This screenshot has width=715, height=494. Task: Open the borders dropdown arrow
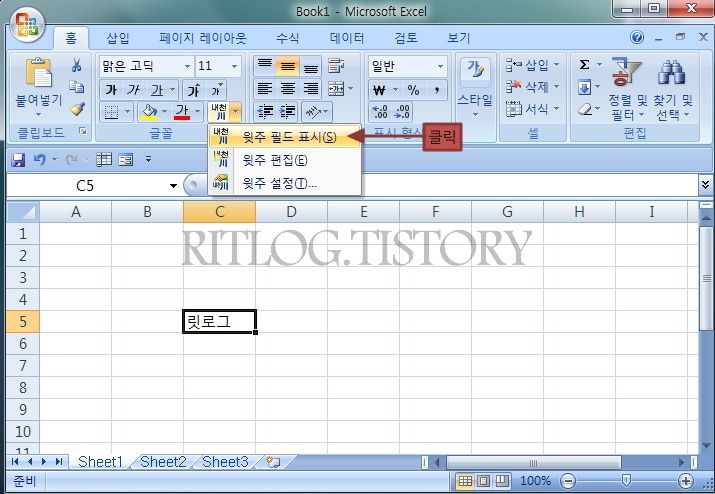(x=127, y=111)
